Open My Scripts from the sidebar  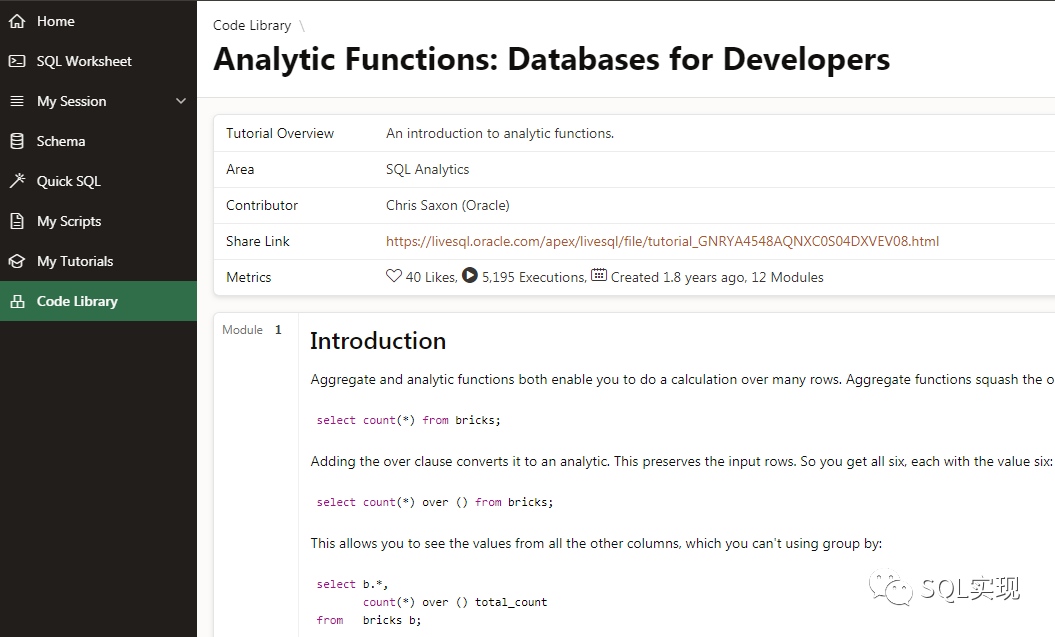pos(98,221)
